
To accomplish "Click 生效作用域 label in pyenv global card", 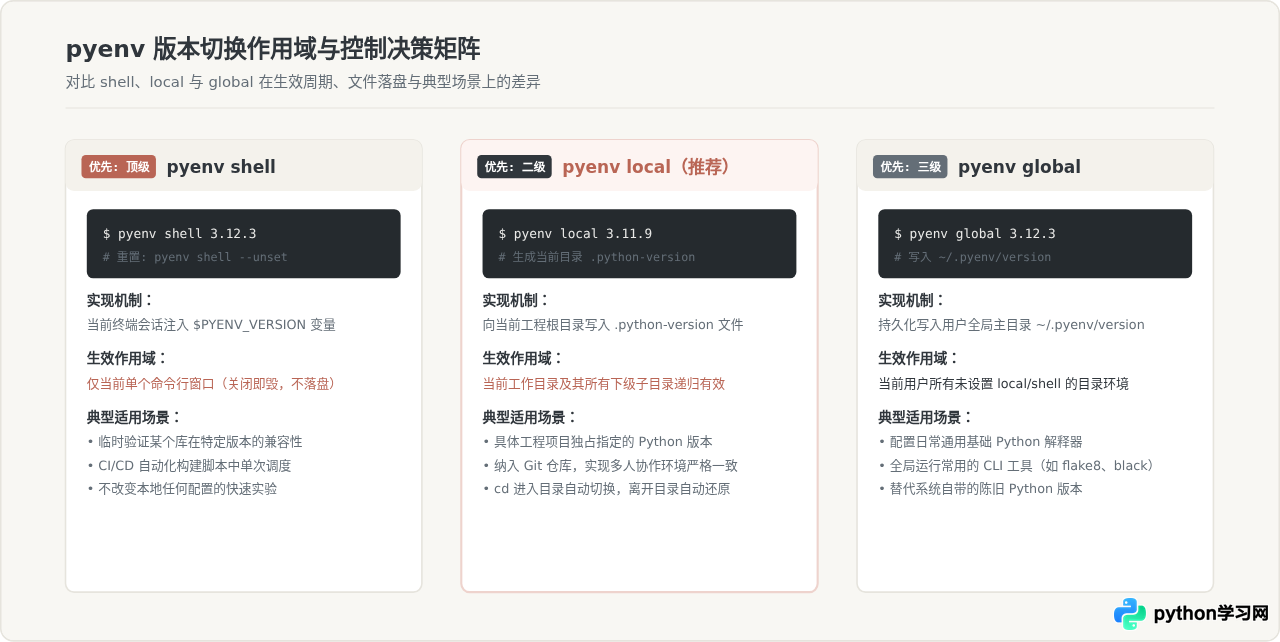I will (x=920, y=358).
